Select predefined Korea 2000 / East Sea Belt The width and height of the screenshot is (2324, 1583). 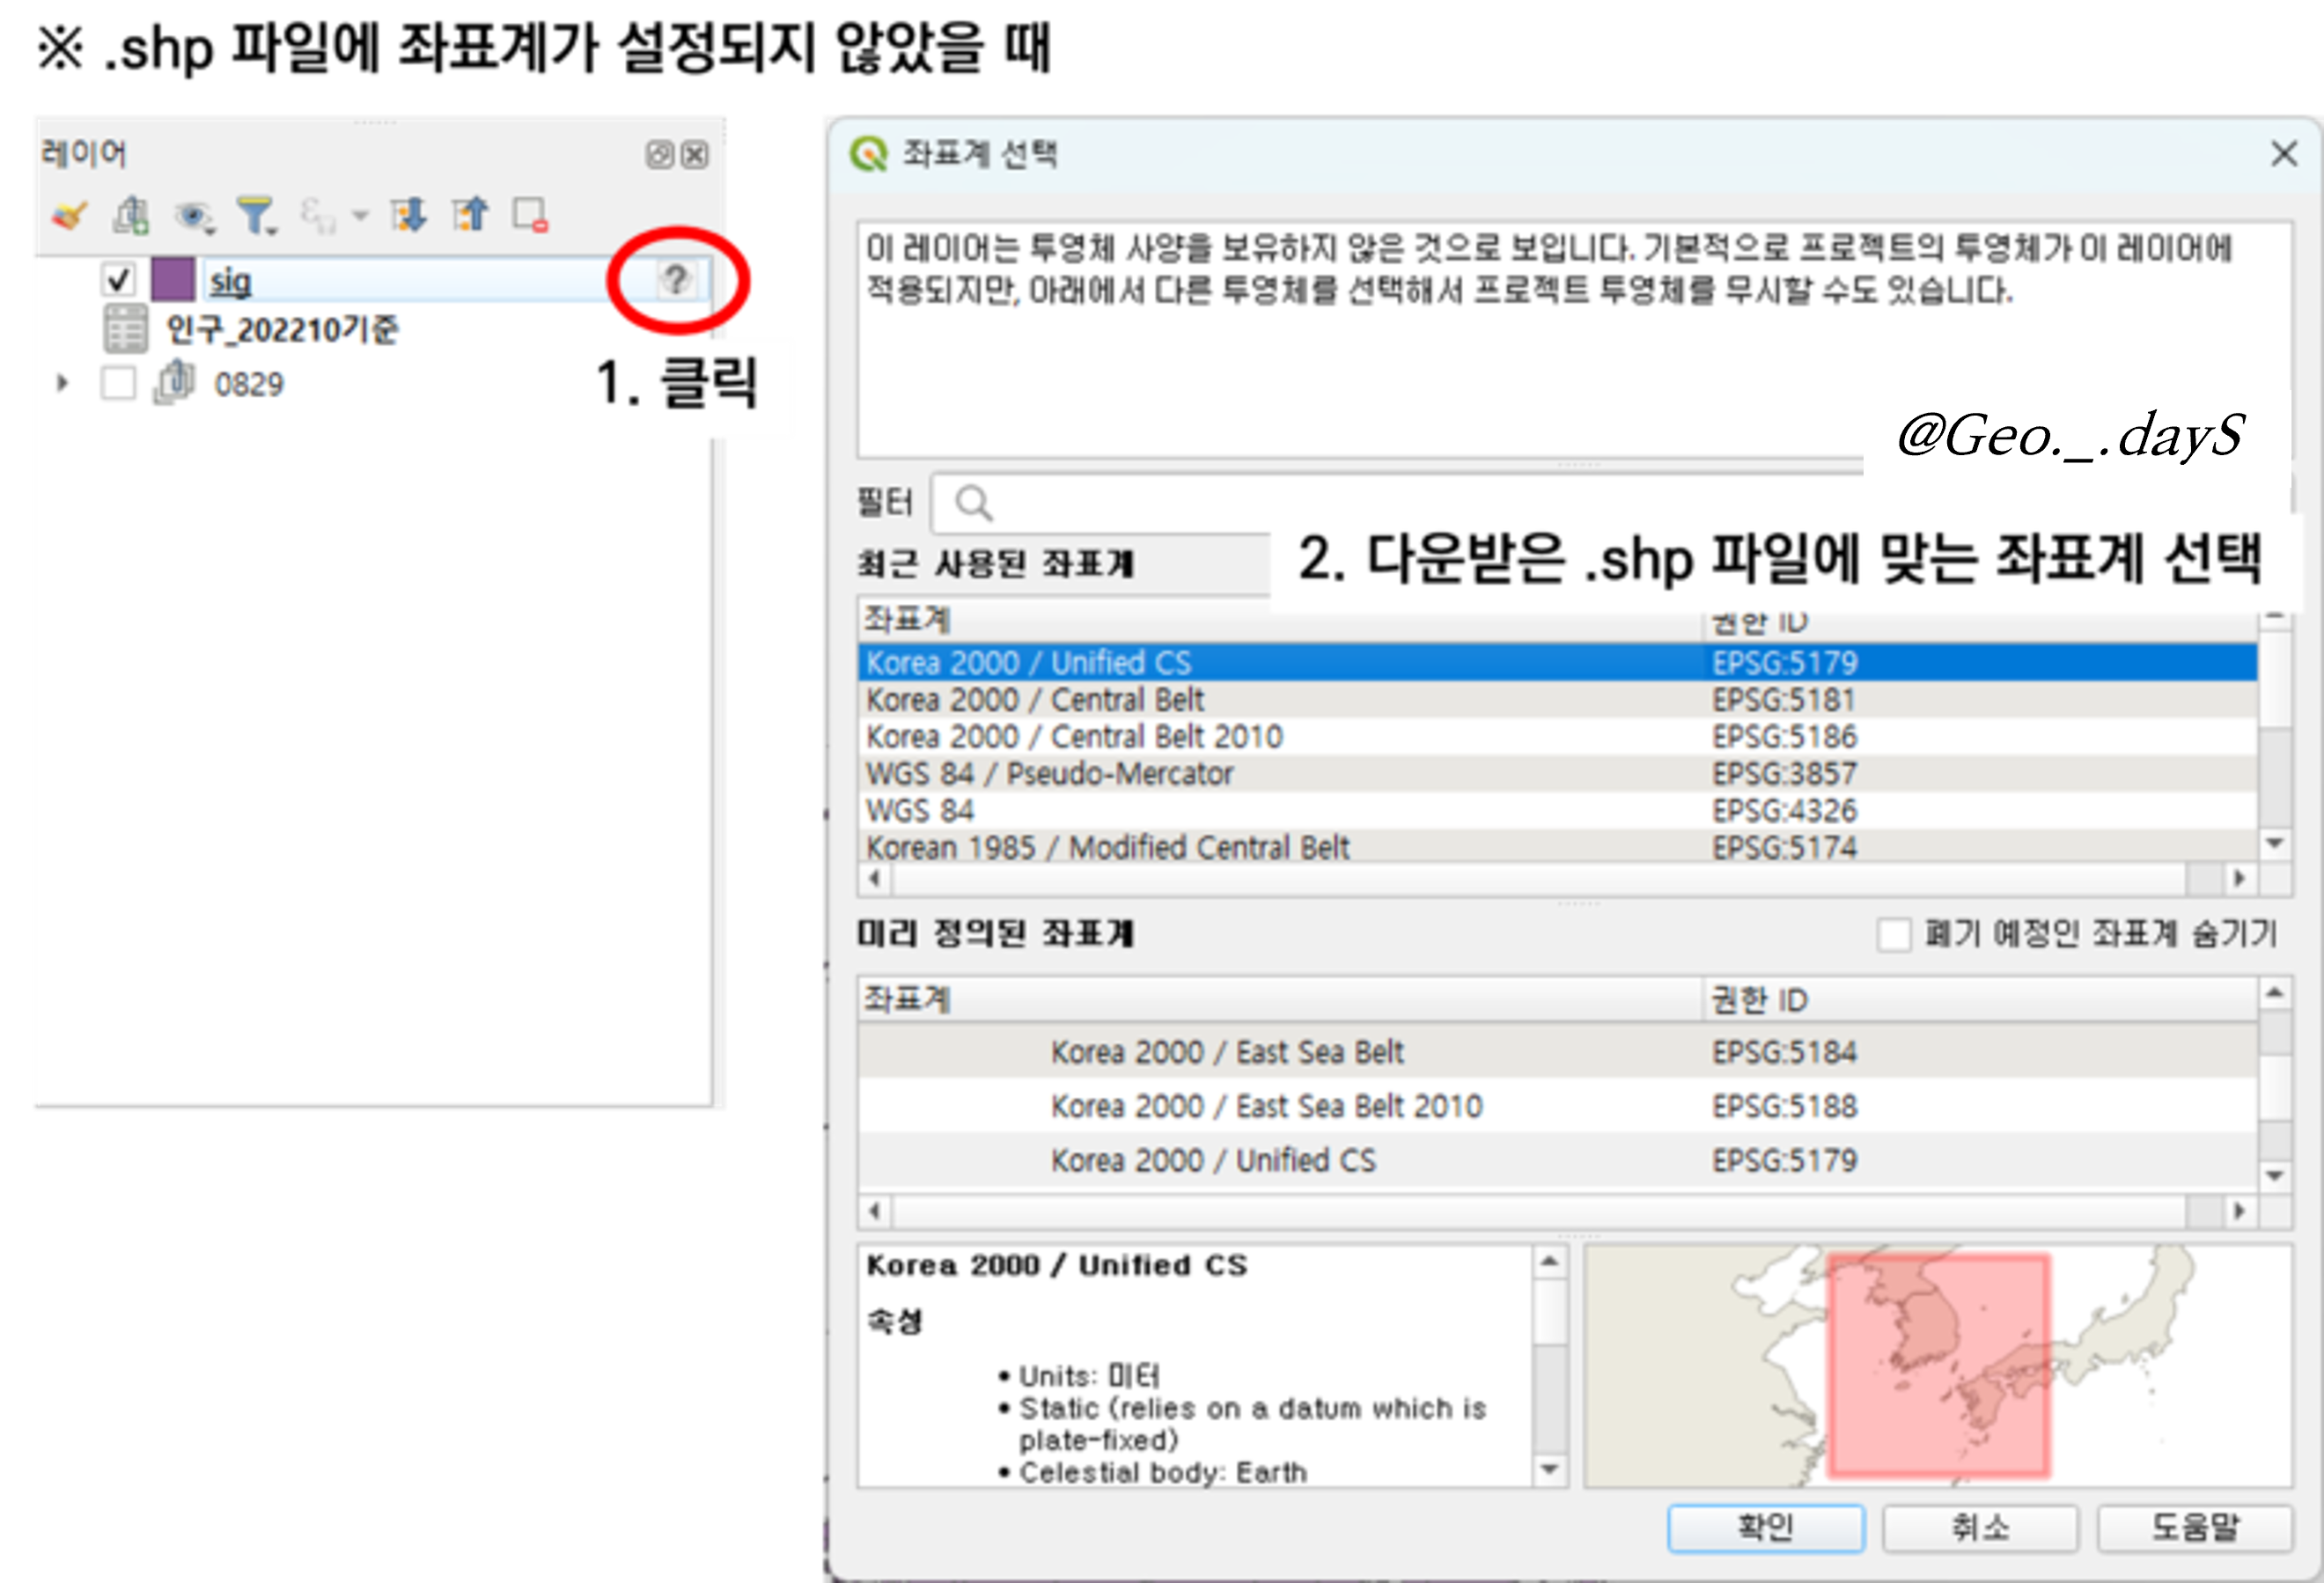click(1557, 1052)
